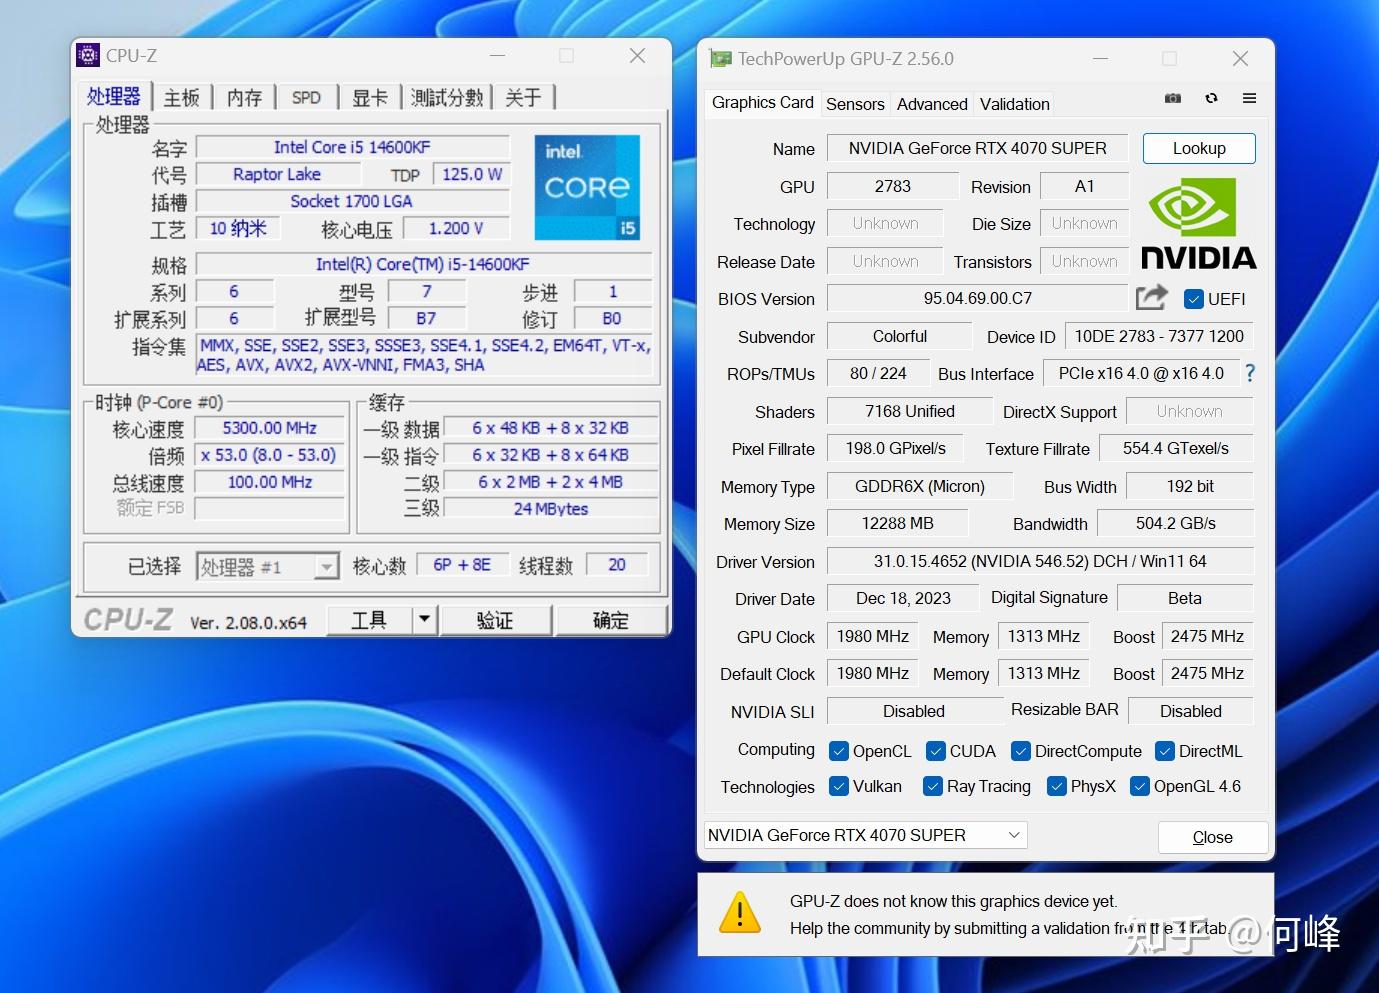Click the share icon next to BIOS Version
This screenshot has width=1379, height=993.
coord(1151,297)
